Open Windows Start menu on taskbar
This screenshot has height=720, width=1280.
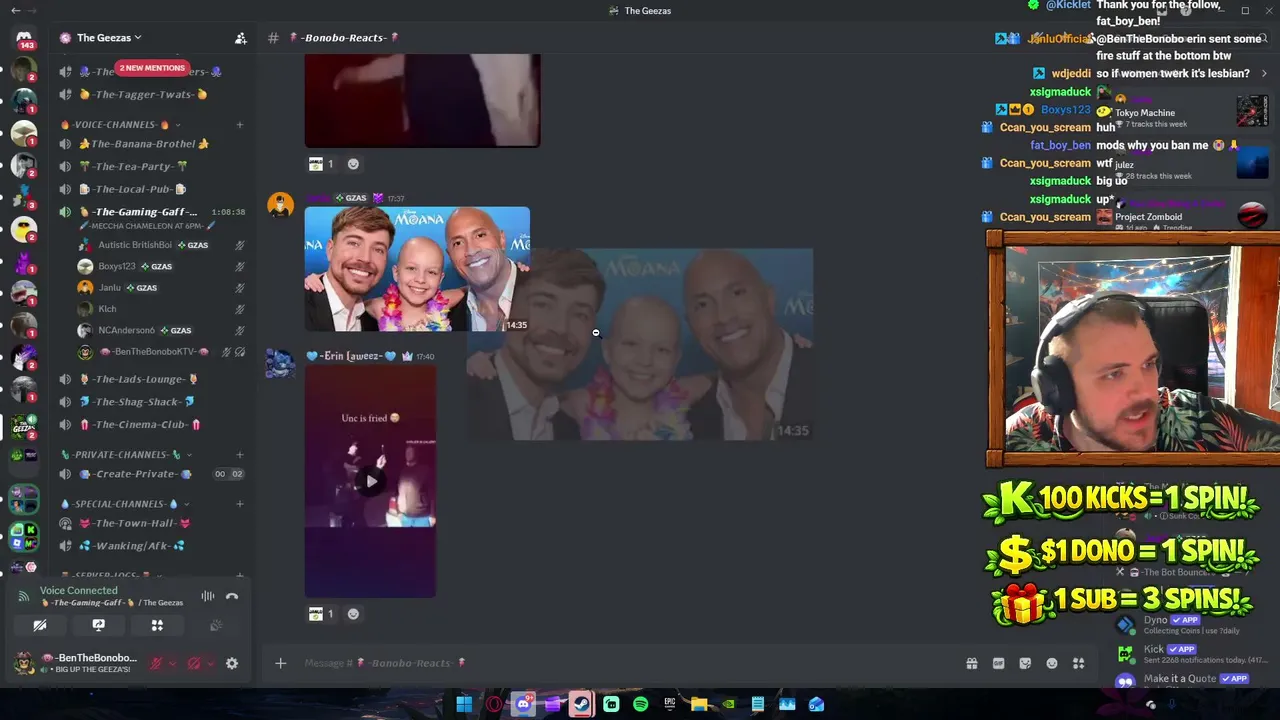464,705
